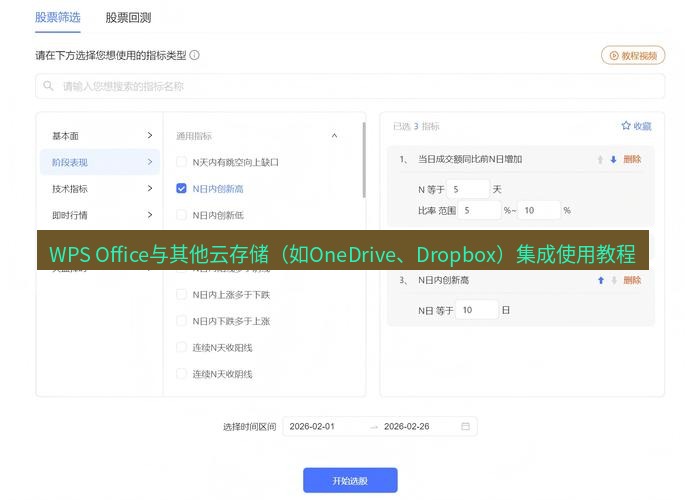The height and width of the screenshot is (500, 685).
Task: Check the N日内上涨多于下跌 checkbox
Action: pyautogui.click(x=181, y=294)
